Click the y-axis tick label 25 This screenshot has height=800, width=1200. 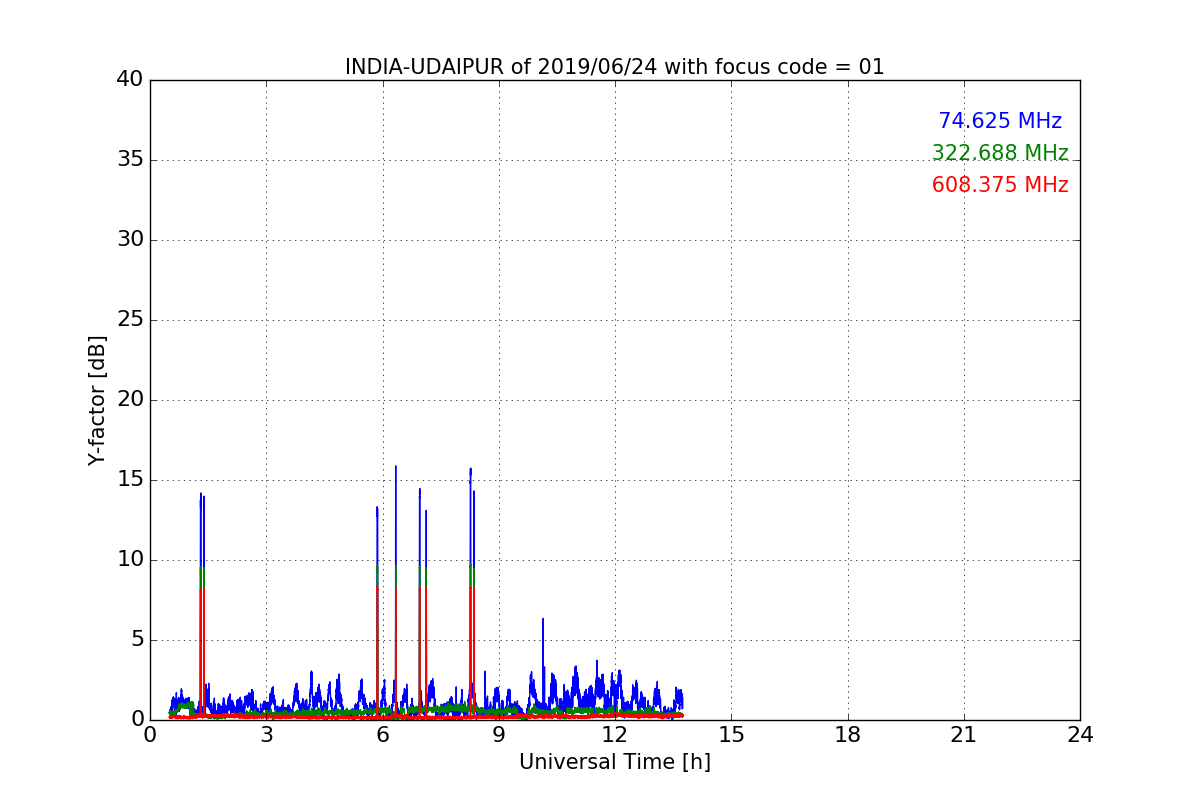click(x=130, y=320)
